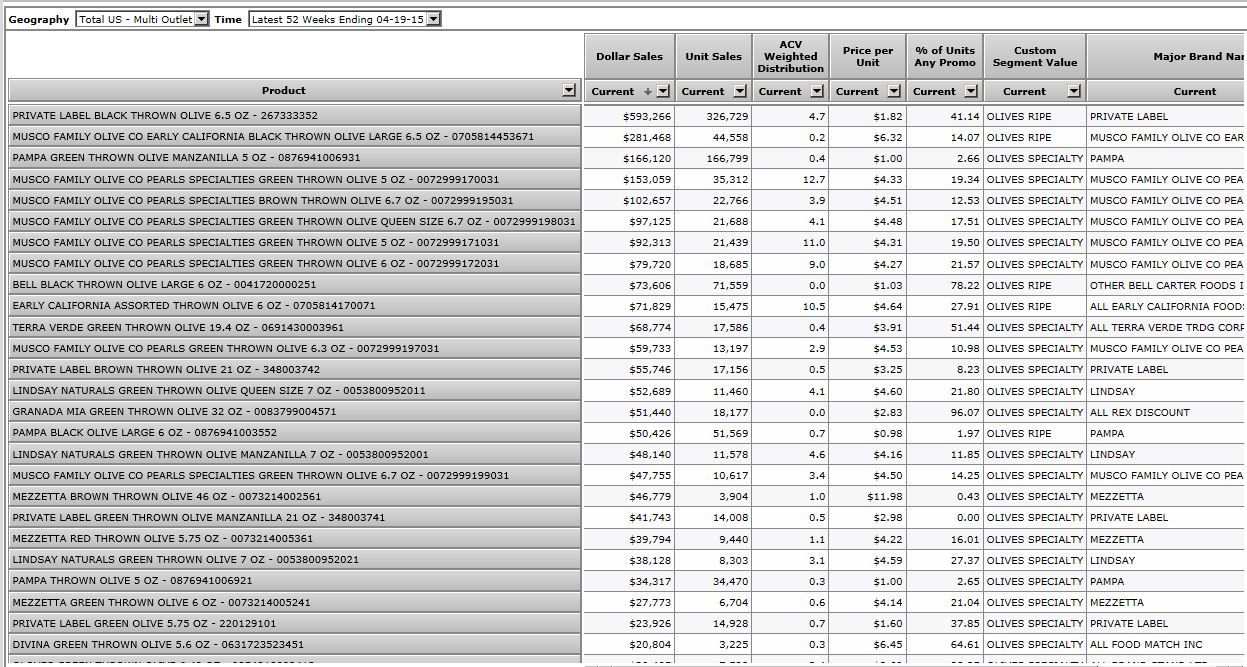This screenshot has width=1247, height=667.
Task: Open the Geography dropdown
Action: click(201, 19)
